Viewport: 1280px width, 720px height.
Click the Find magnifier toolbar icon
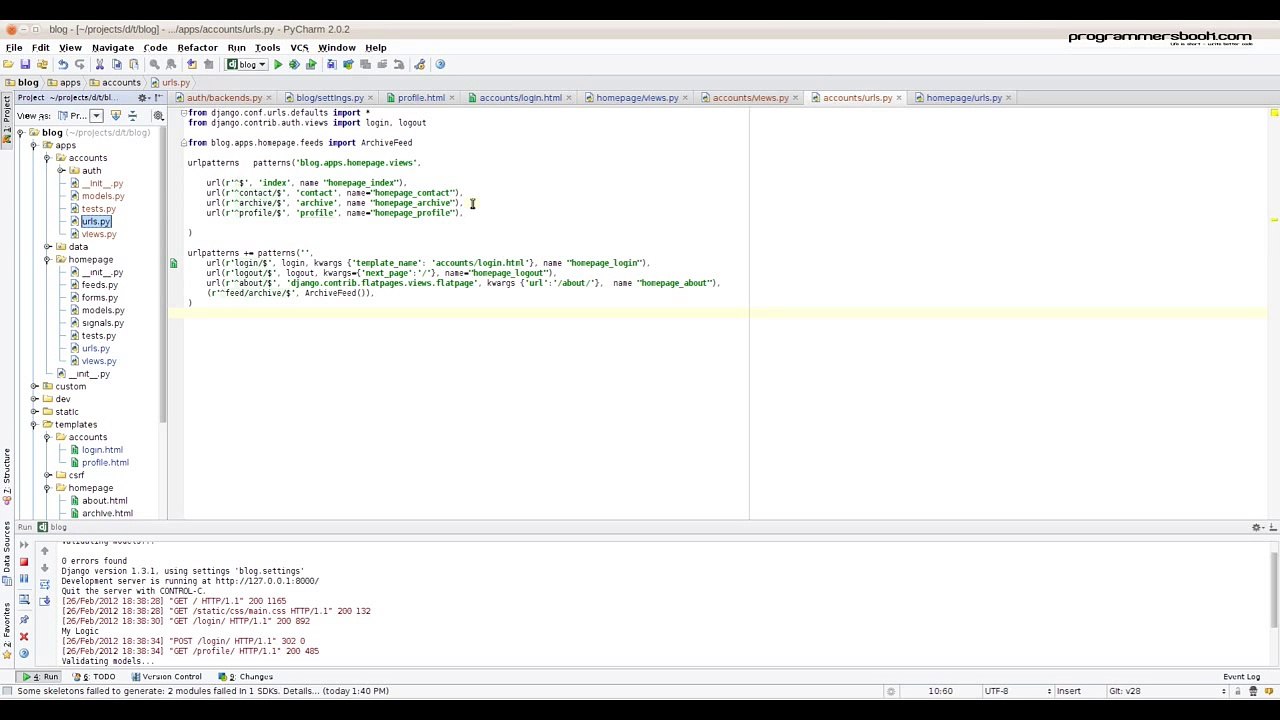(155, 65)
